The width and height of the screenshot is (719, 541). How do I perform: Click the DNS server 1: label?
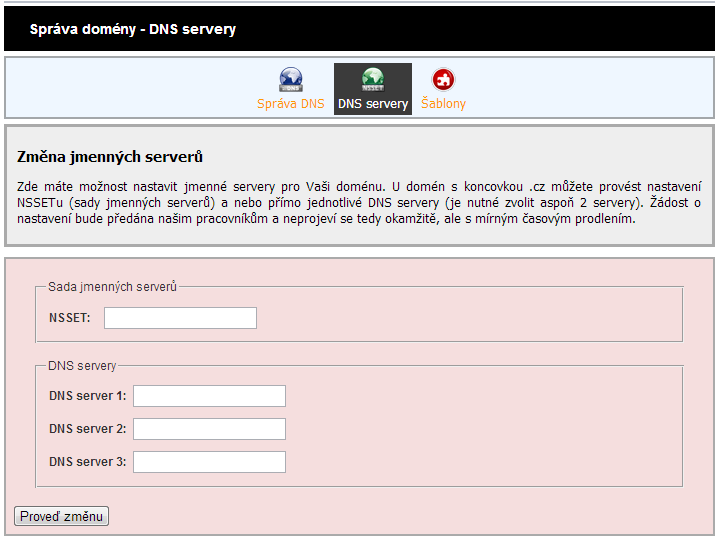[87, 396]
